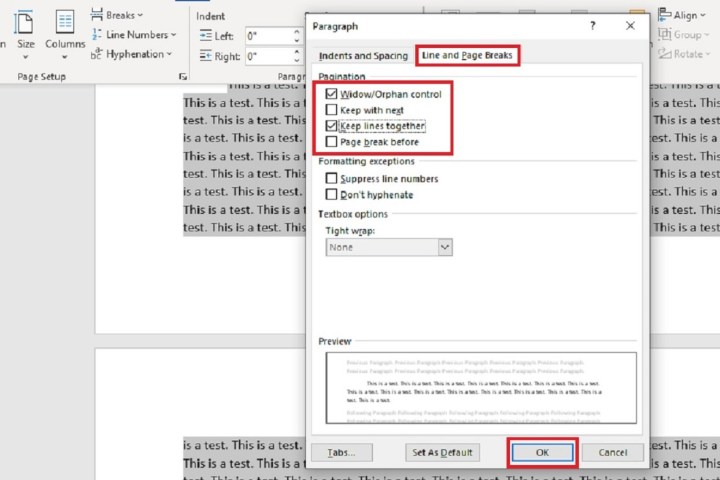The image size is (720, 480).
Task: Check Page break before option
Action: 332,142
